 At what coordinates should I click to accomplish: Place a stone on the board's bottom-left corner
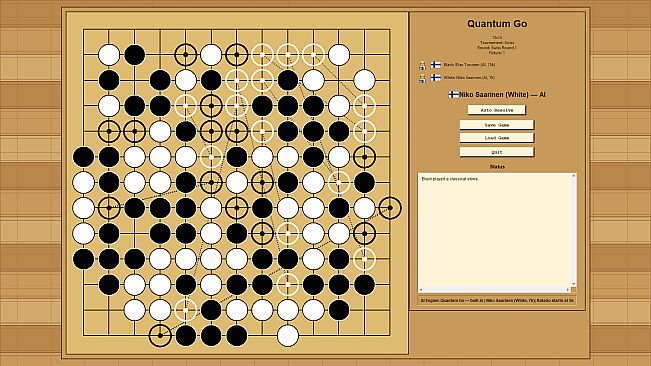coord(83,335)
